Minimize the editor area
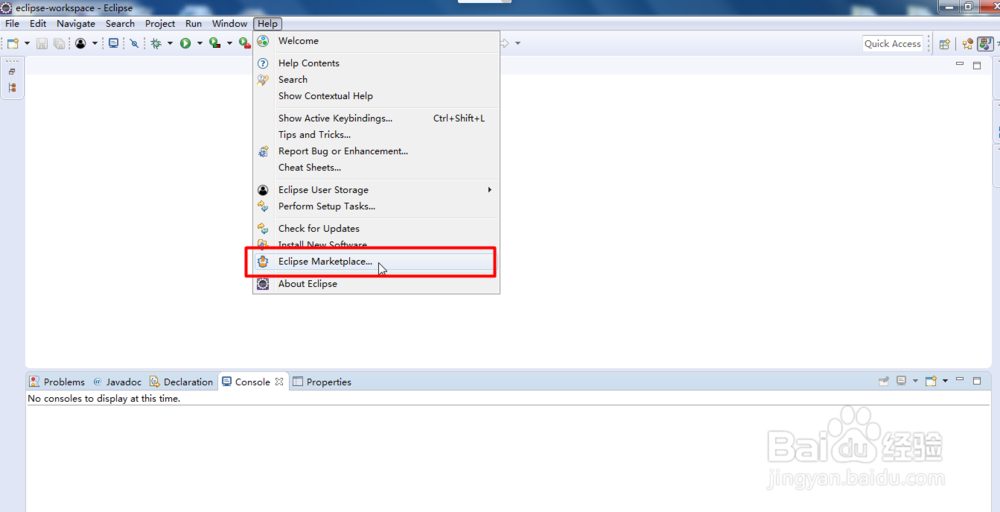1000x512 pixels. (960, 65)
